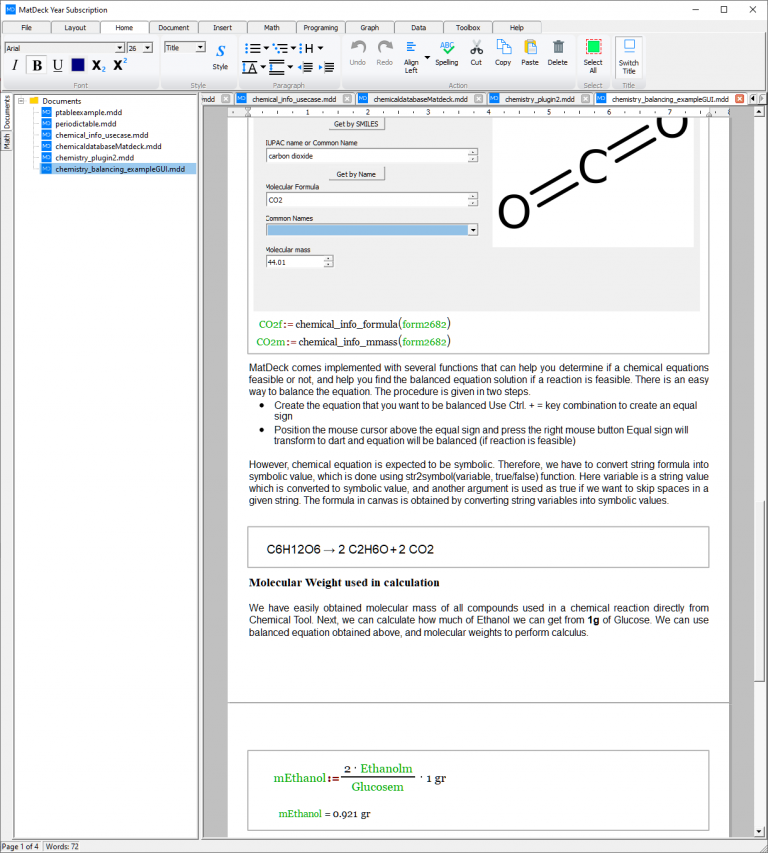Open the Arial font name dropdown
This screenshot has width=768, height=853.
[120, 47]
